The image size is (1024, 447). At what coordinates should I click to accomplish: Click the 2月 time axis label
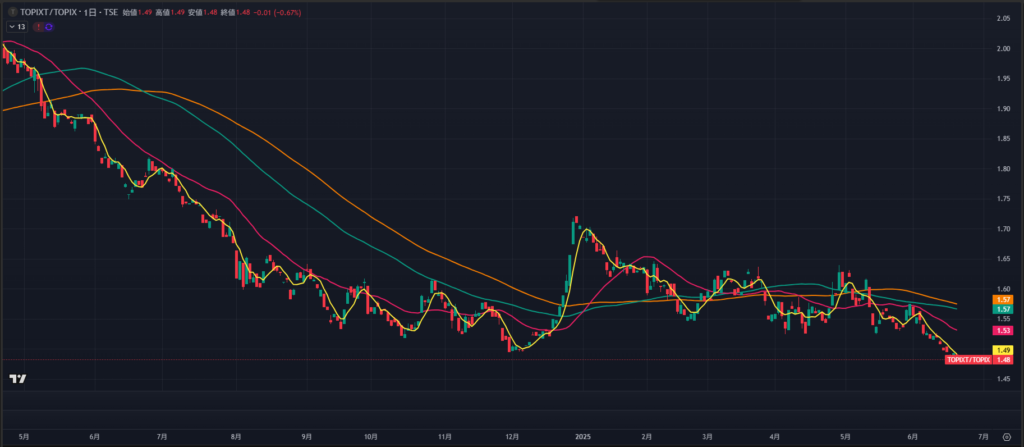tap(647, 437)
